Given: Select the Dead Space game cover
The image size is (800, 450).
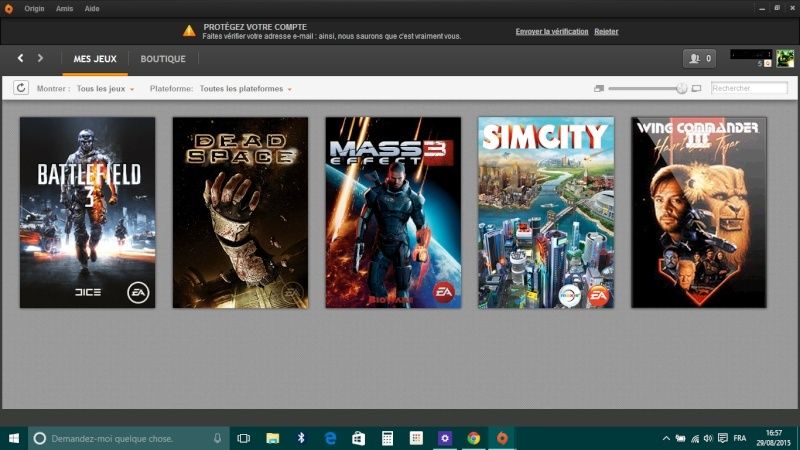Looking at the screenshot, I should [240, 213].
